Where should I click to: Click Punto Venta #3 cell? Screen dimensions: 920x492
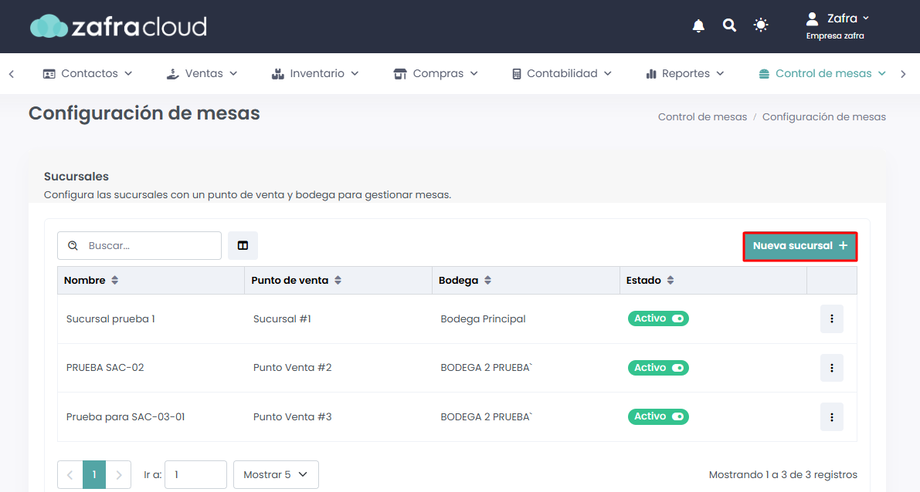[292, 417]
